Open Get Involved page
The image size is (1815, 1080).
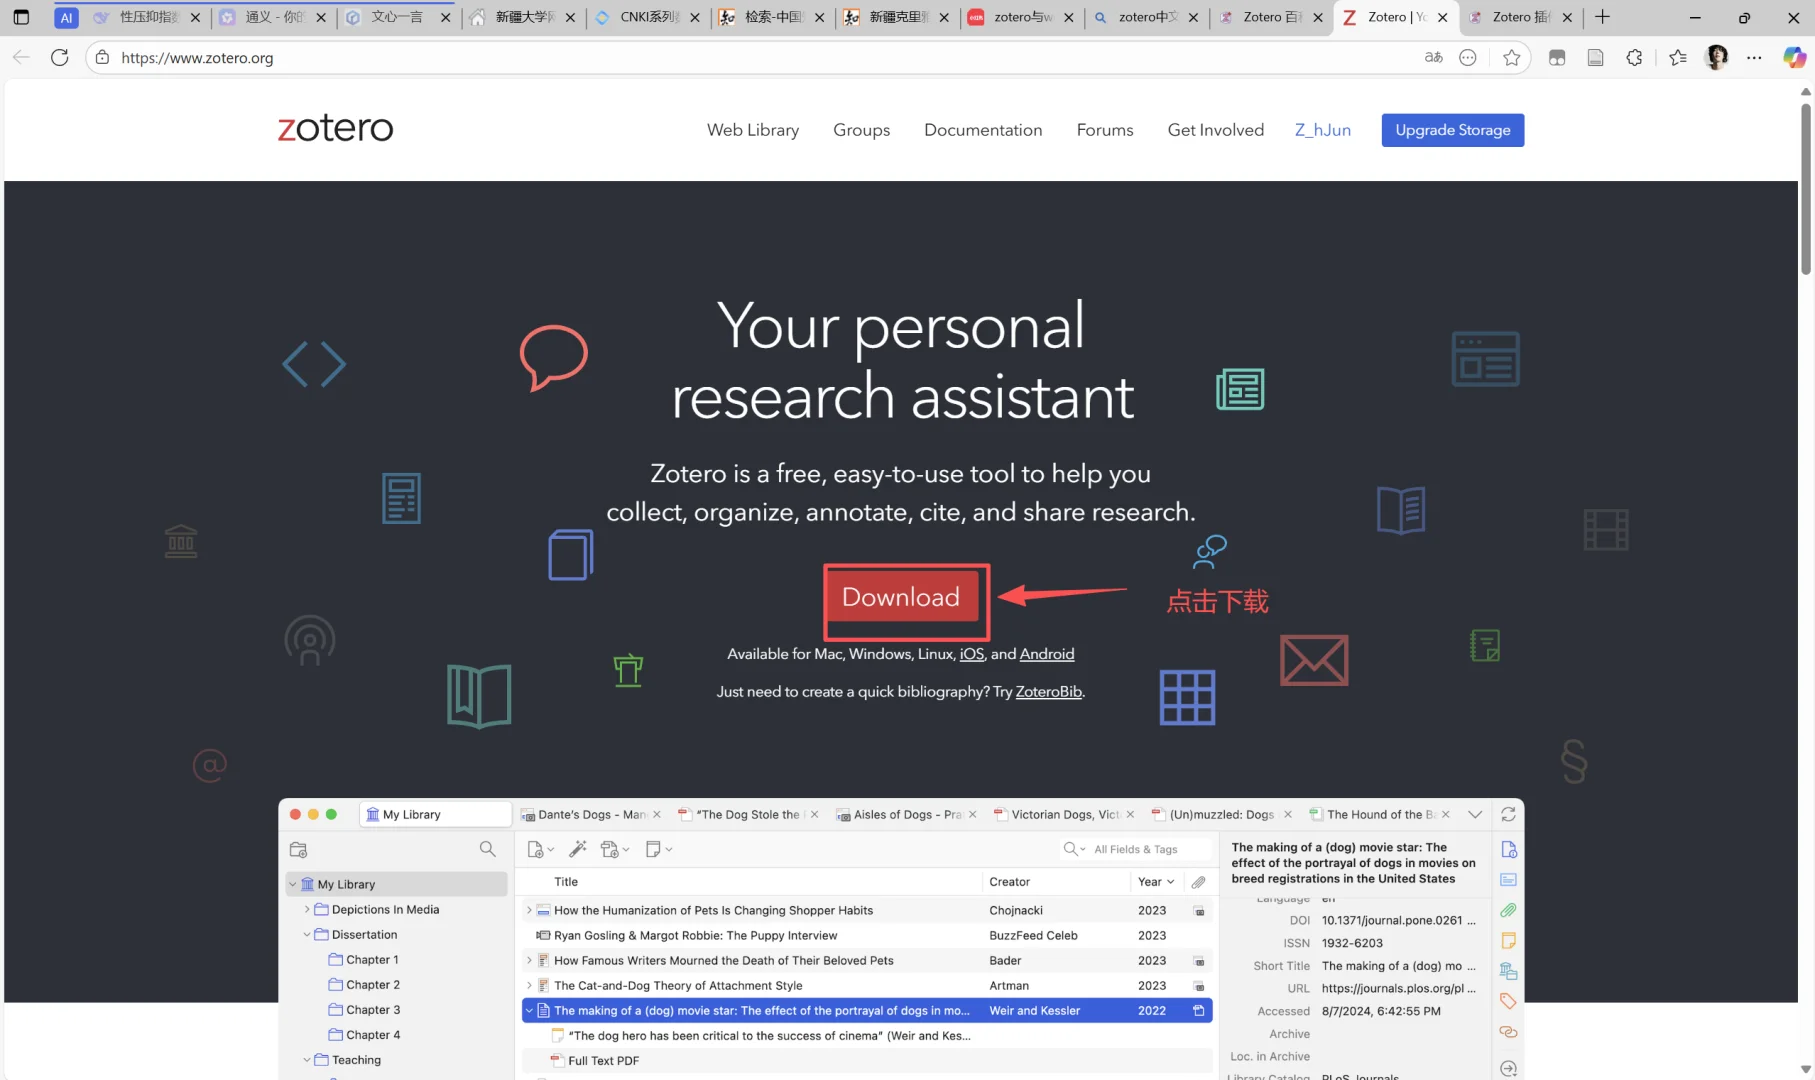(1216, 130)
